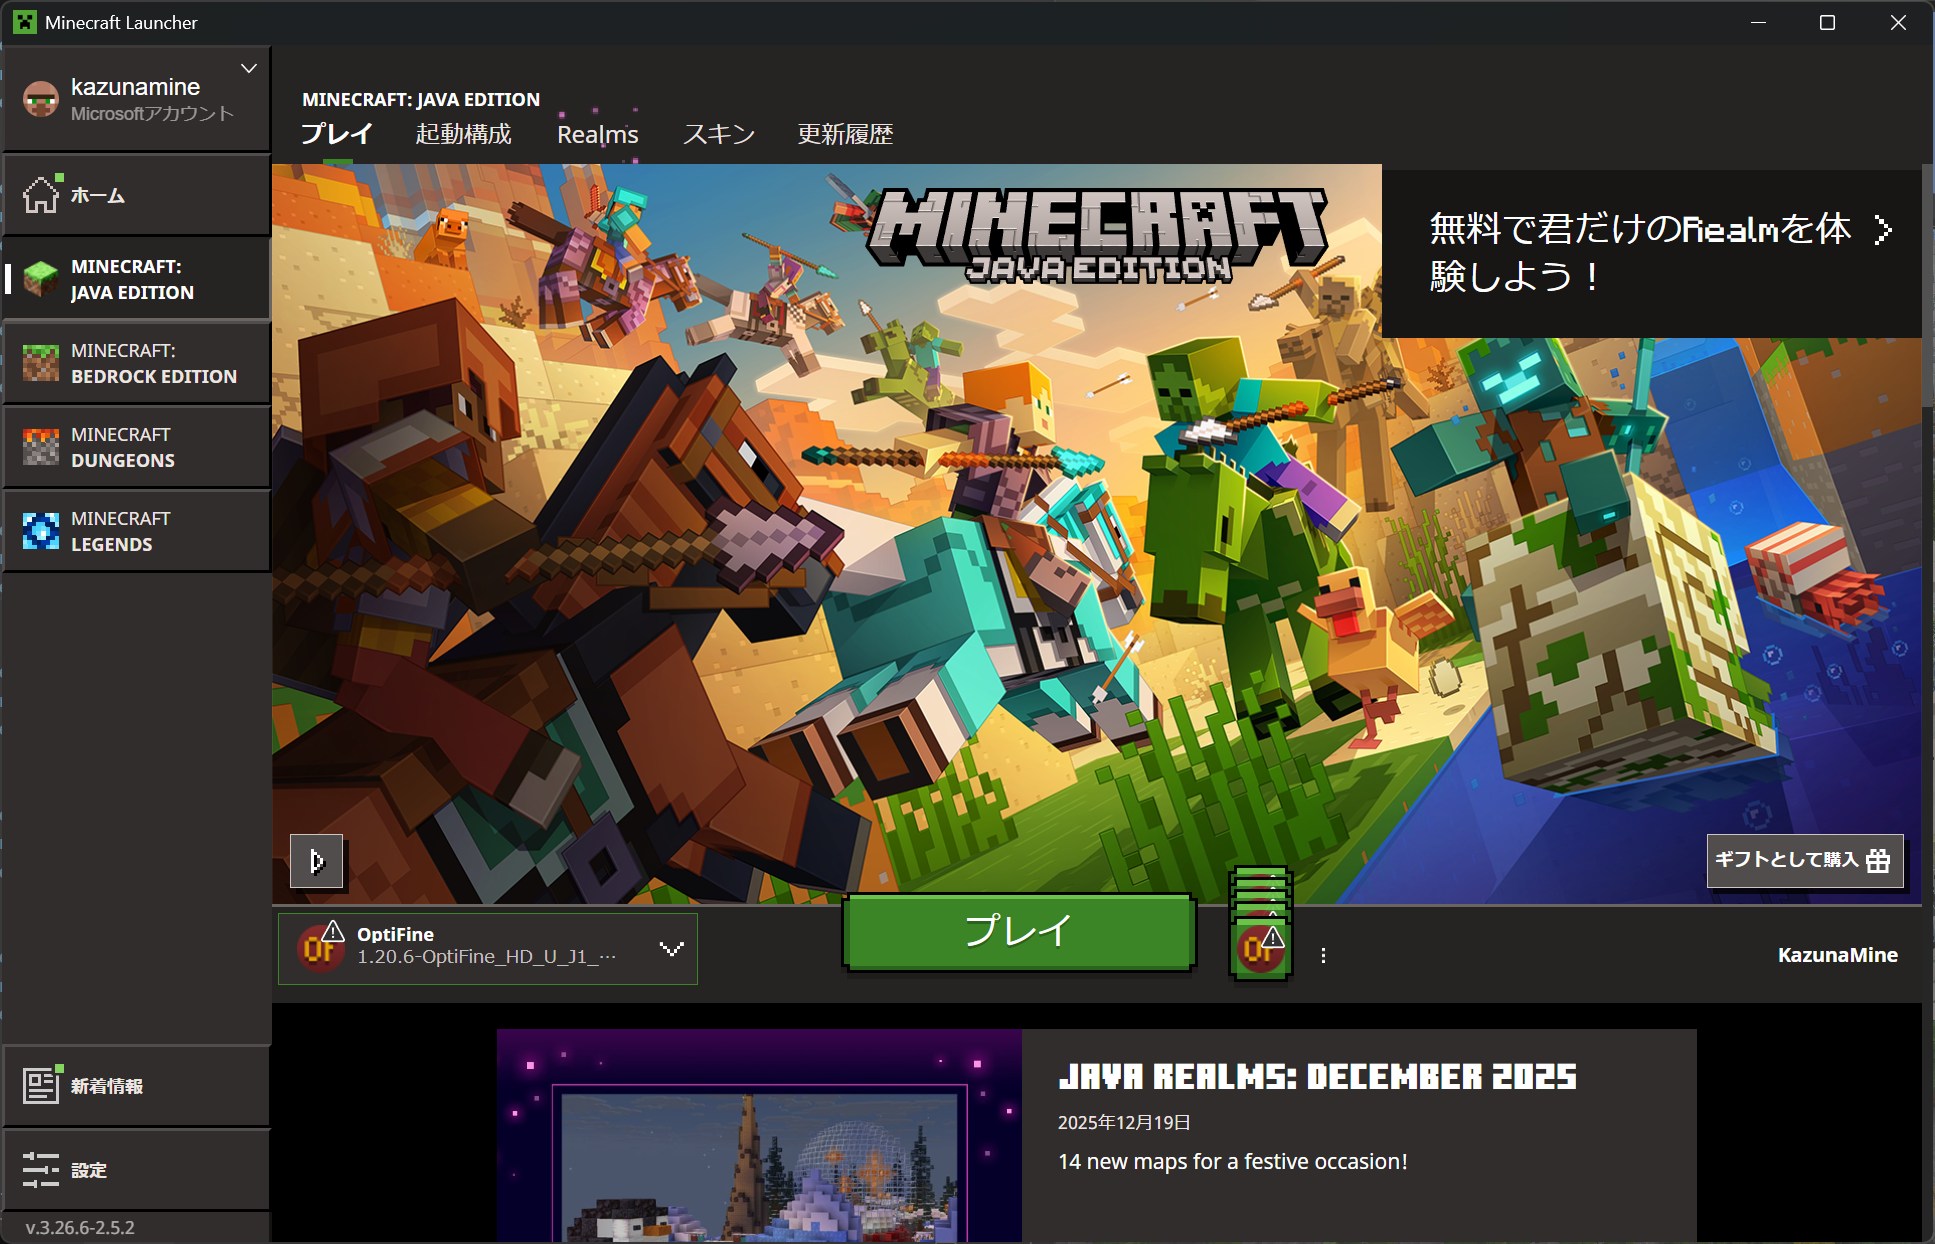Open the OptiFine installation selector dropdown
The height and width of the screenshot is (1244, 1935).
488,948
